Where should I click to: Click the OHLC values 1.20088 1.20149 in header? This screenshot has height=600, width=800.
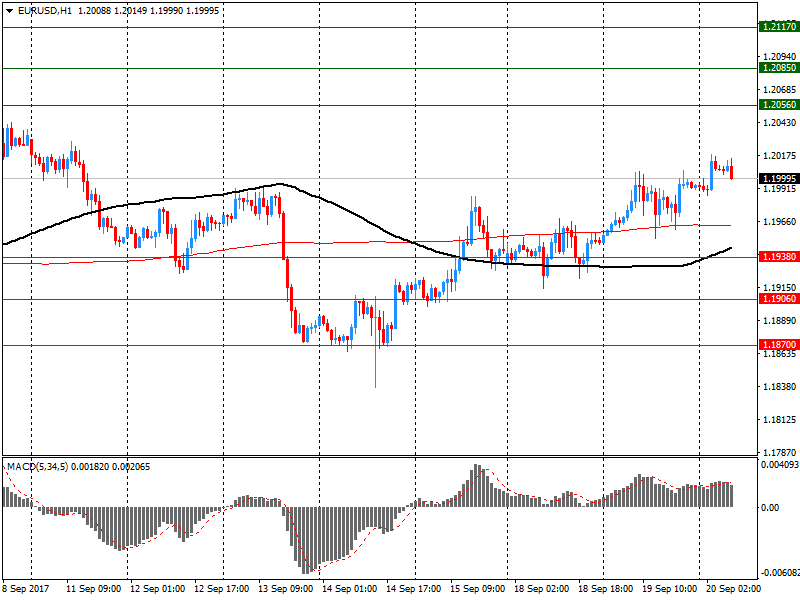(112, 11)
